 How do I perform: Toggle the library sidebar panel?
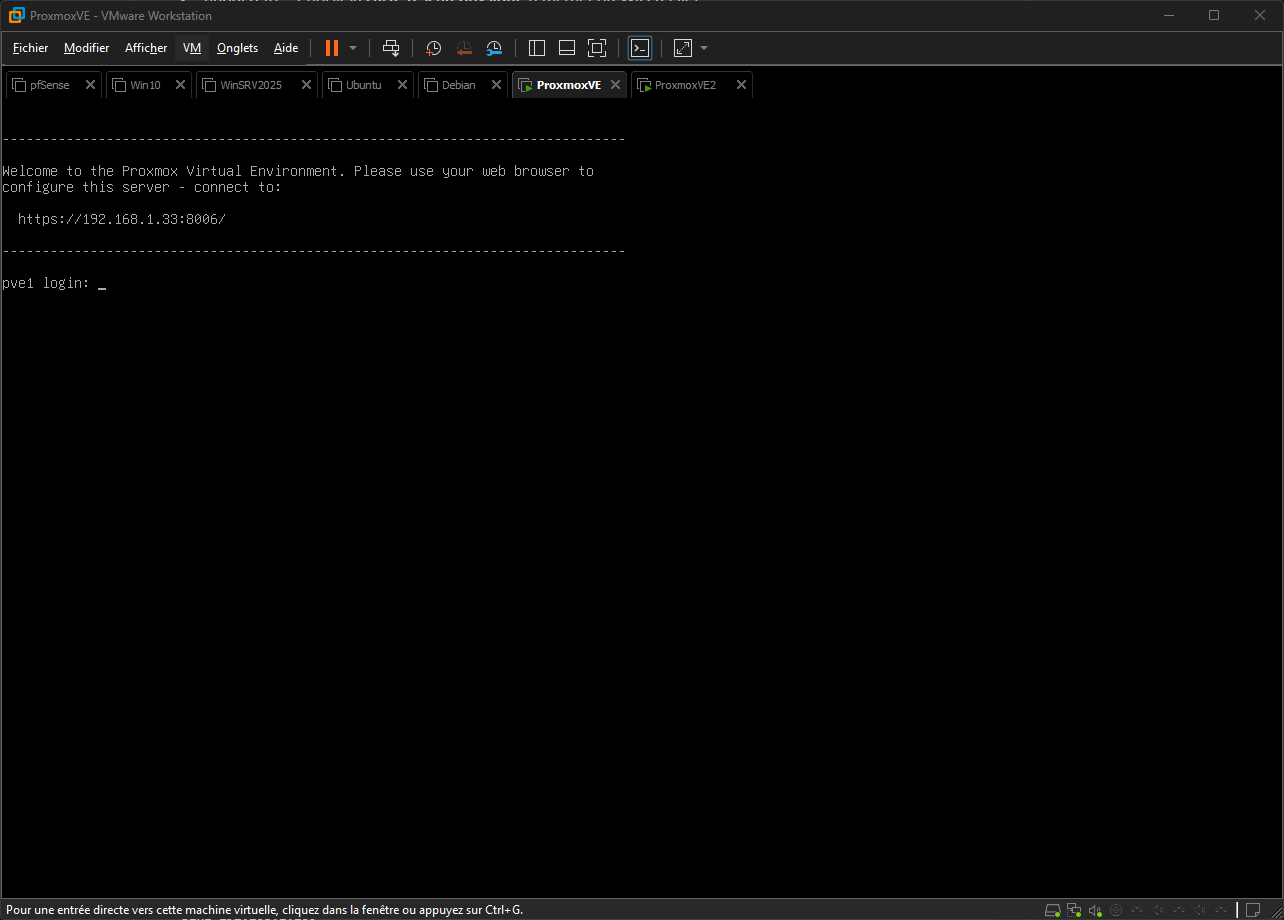click(x=537, y=48)
